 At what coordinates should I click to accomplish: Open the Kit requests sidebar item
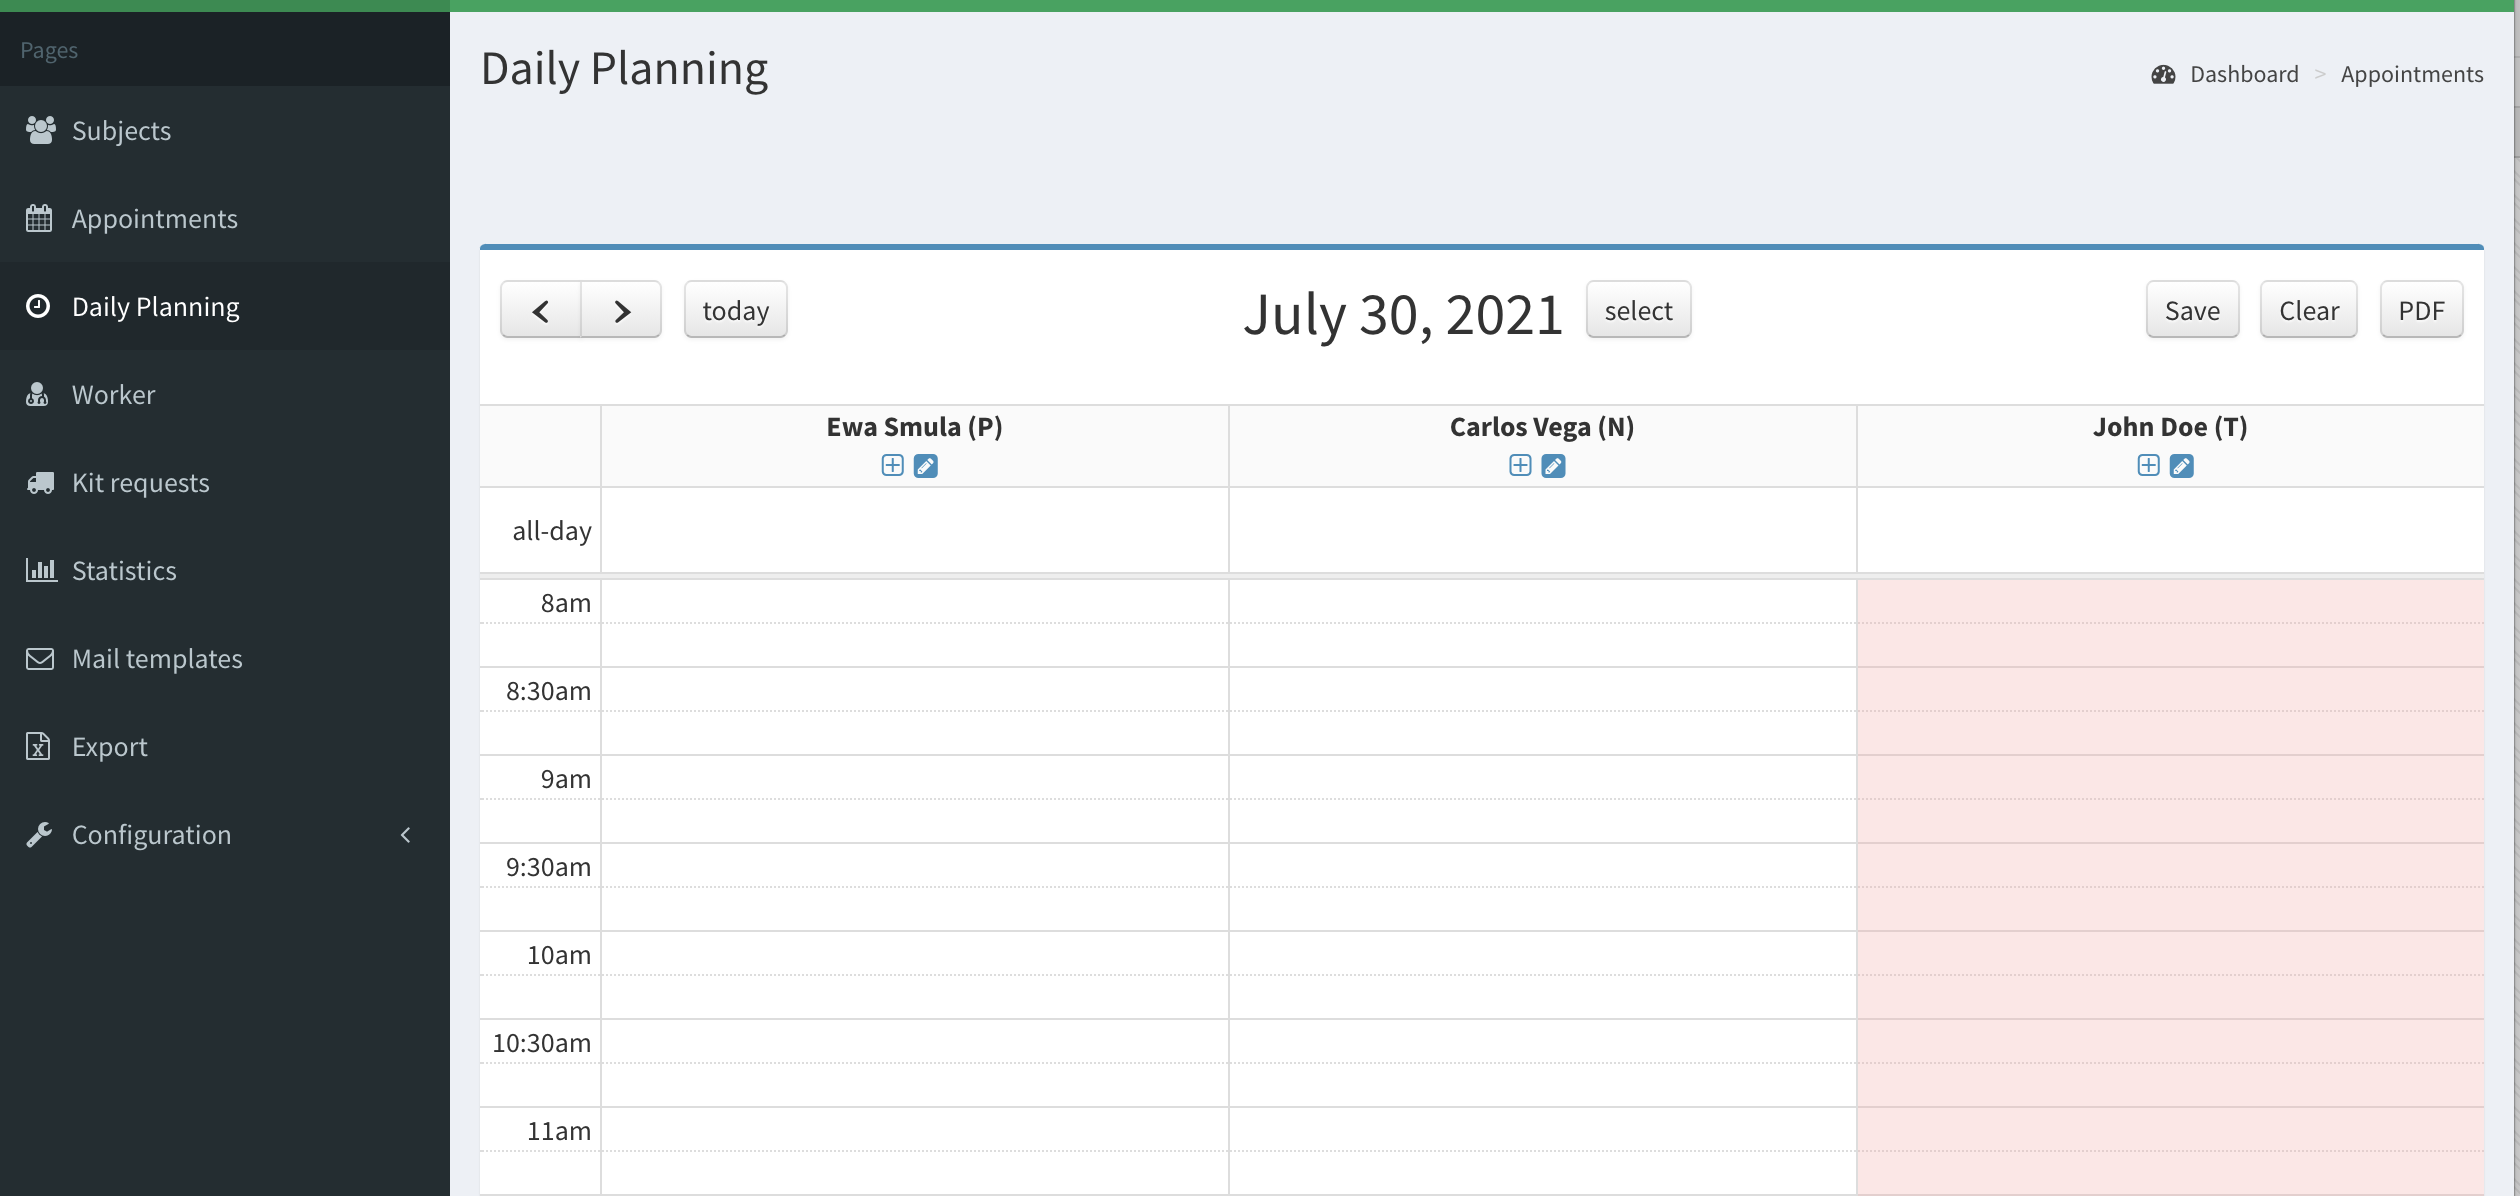tap(140, 482)
